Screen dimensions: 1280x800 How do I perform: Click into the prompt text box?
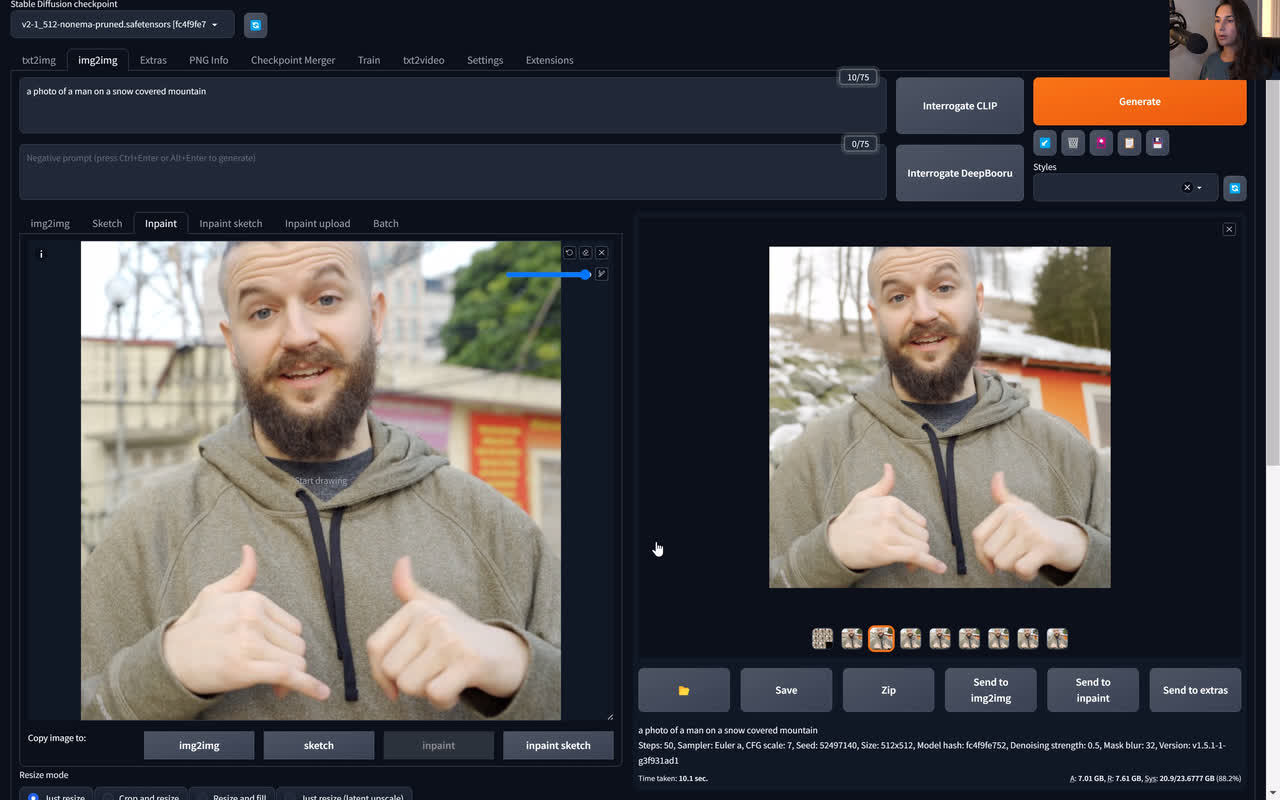(x=453, y=105)
